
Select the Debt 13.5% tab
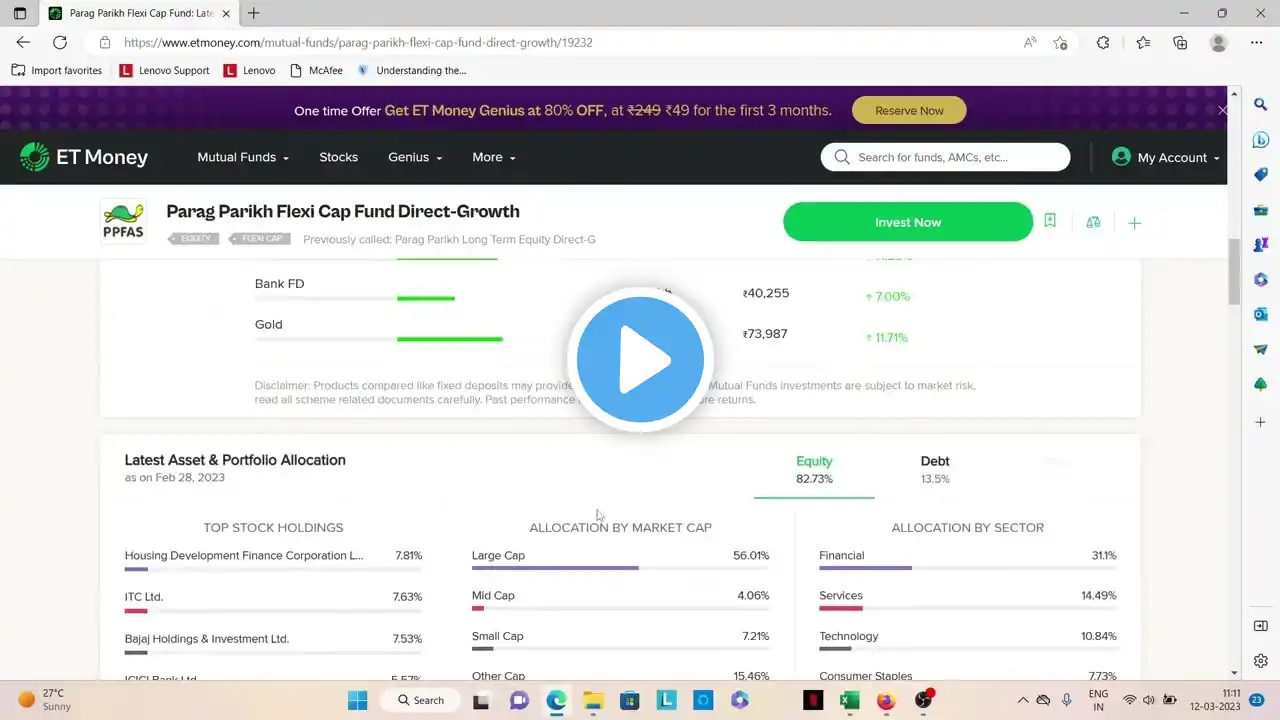(935, 470)
